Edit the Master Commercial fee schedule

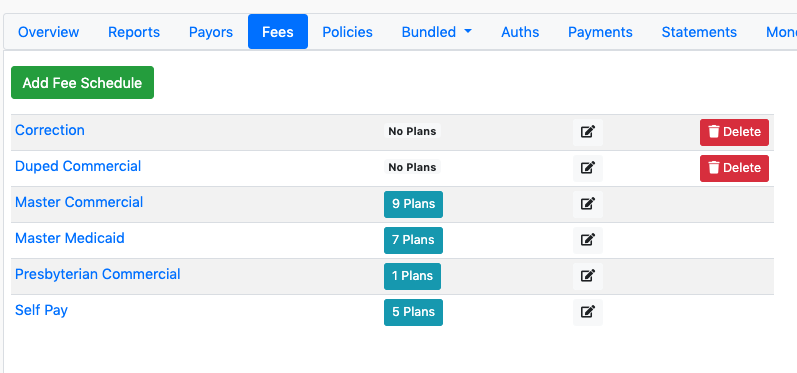click(588, 204)
